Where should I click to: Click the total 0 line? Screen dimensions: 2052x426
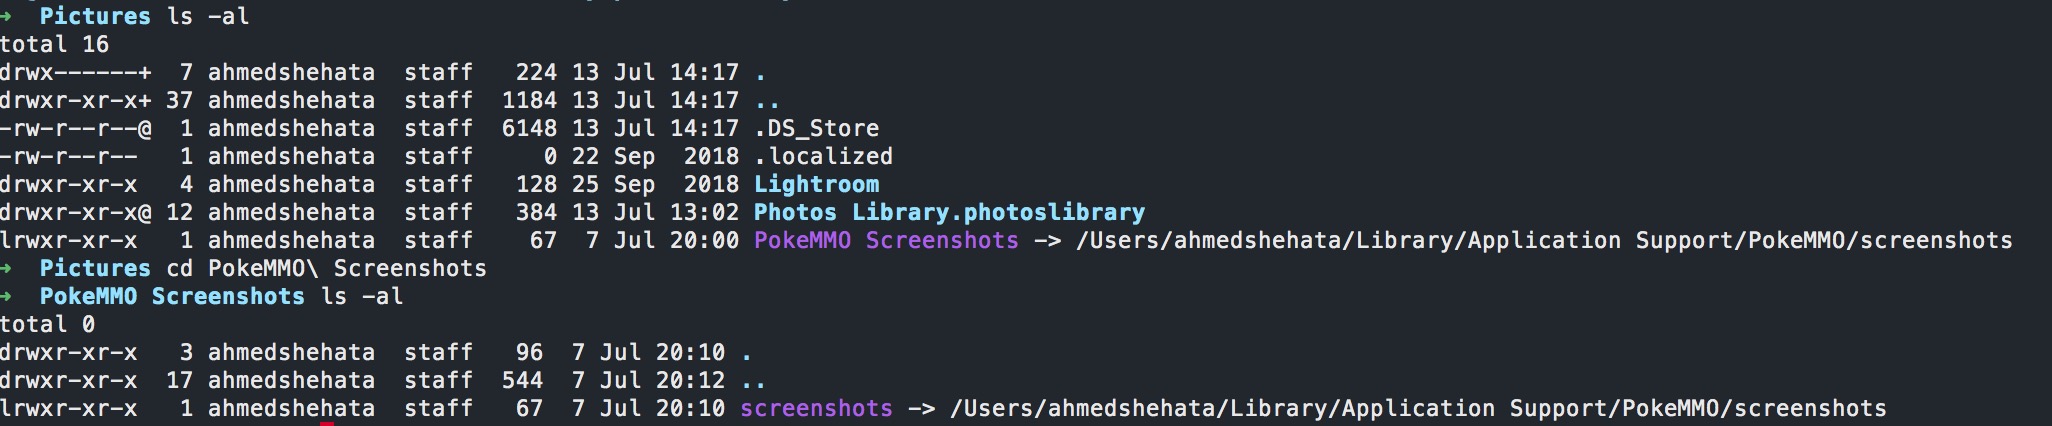(47, 324)
